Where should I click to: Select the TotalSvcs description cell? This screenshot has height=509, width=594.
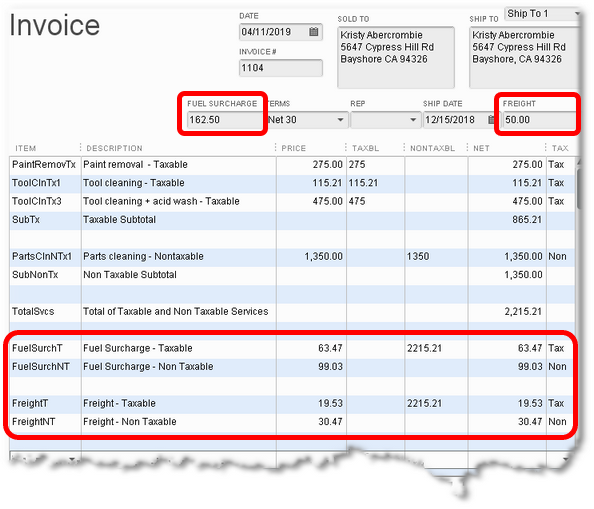(178, 312)
